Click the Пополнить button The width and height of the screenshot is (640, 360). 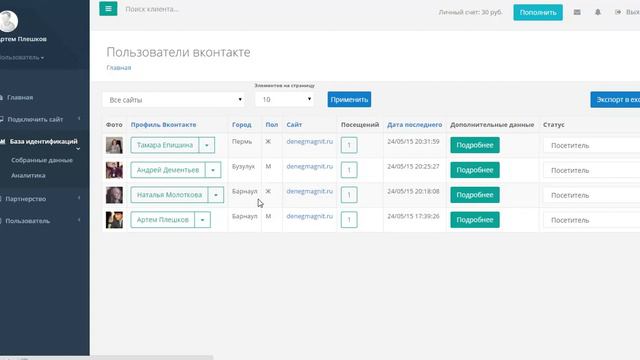pyautogui.click(x=538, y=12)
